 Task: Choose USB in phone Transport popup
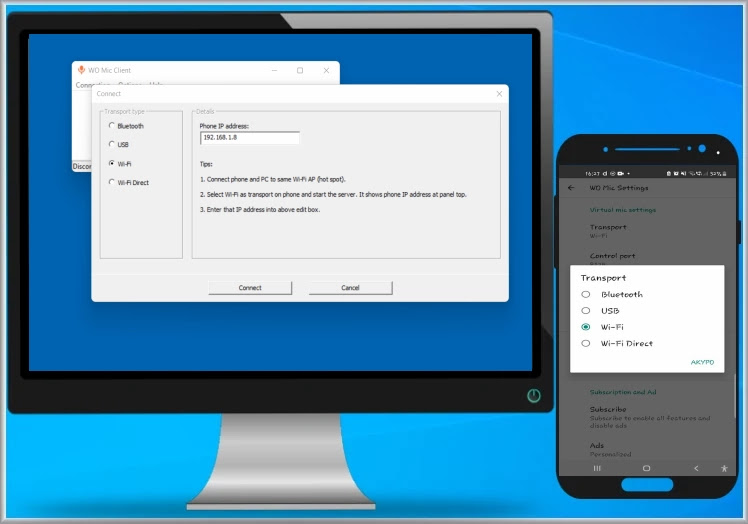(601, 311)
